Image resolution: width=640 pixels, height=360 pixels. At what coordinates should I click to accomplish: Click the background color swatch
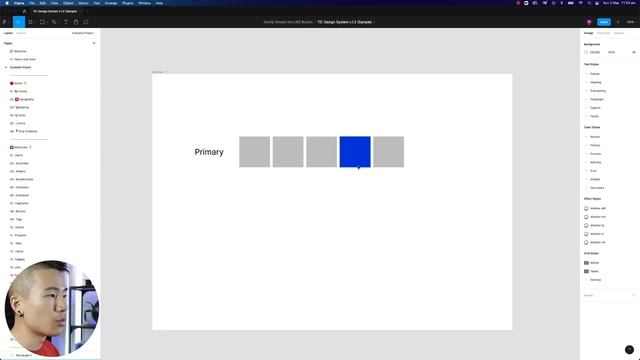coord(586,52)
